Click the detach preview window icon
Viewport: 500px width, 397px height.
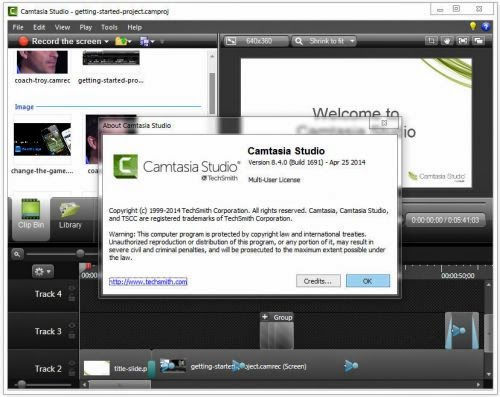(x=479, y=41)
